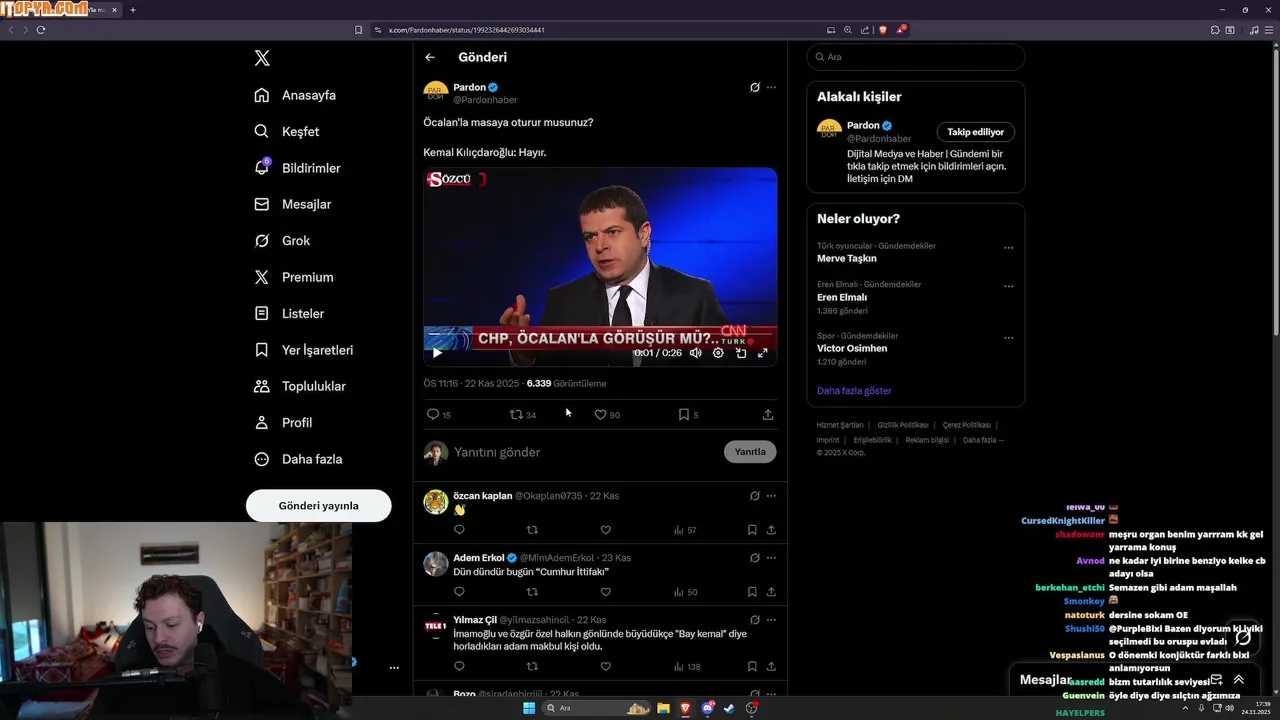This screenshot has height=720, width=1280.
Task: Open options for Victor Osimhen trend
Action: click(x=1008, y=338)
